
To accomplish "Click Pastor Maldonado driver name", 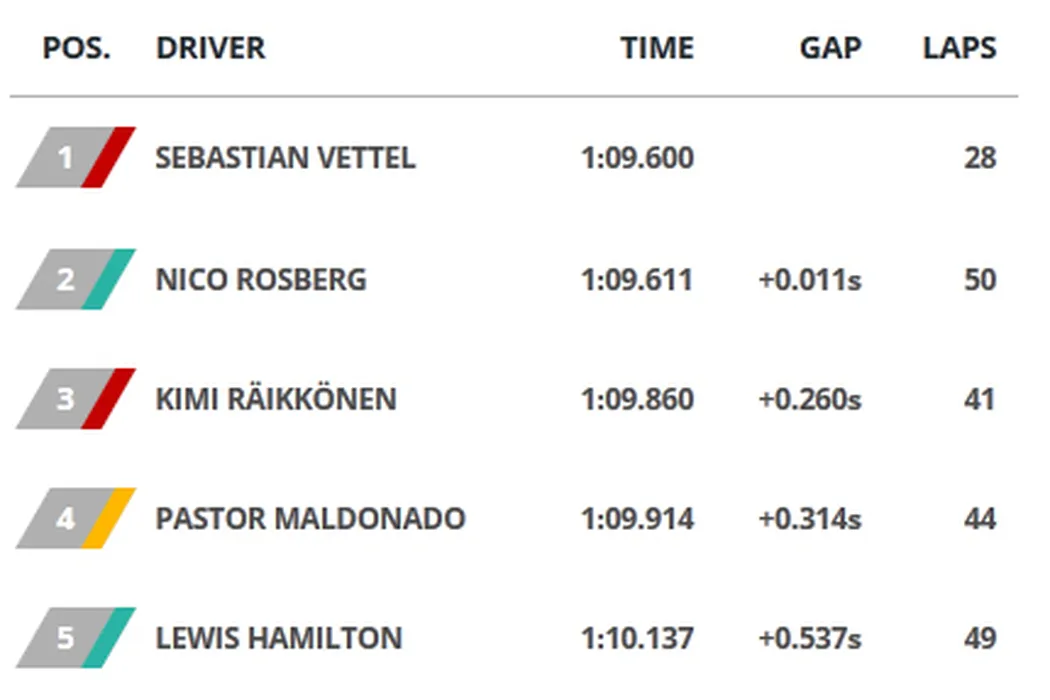I will coord(310,519).
